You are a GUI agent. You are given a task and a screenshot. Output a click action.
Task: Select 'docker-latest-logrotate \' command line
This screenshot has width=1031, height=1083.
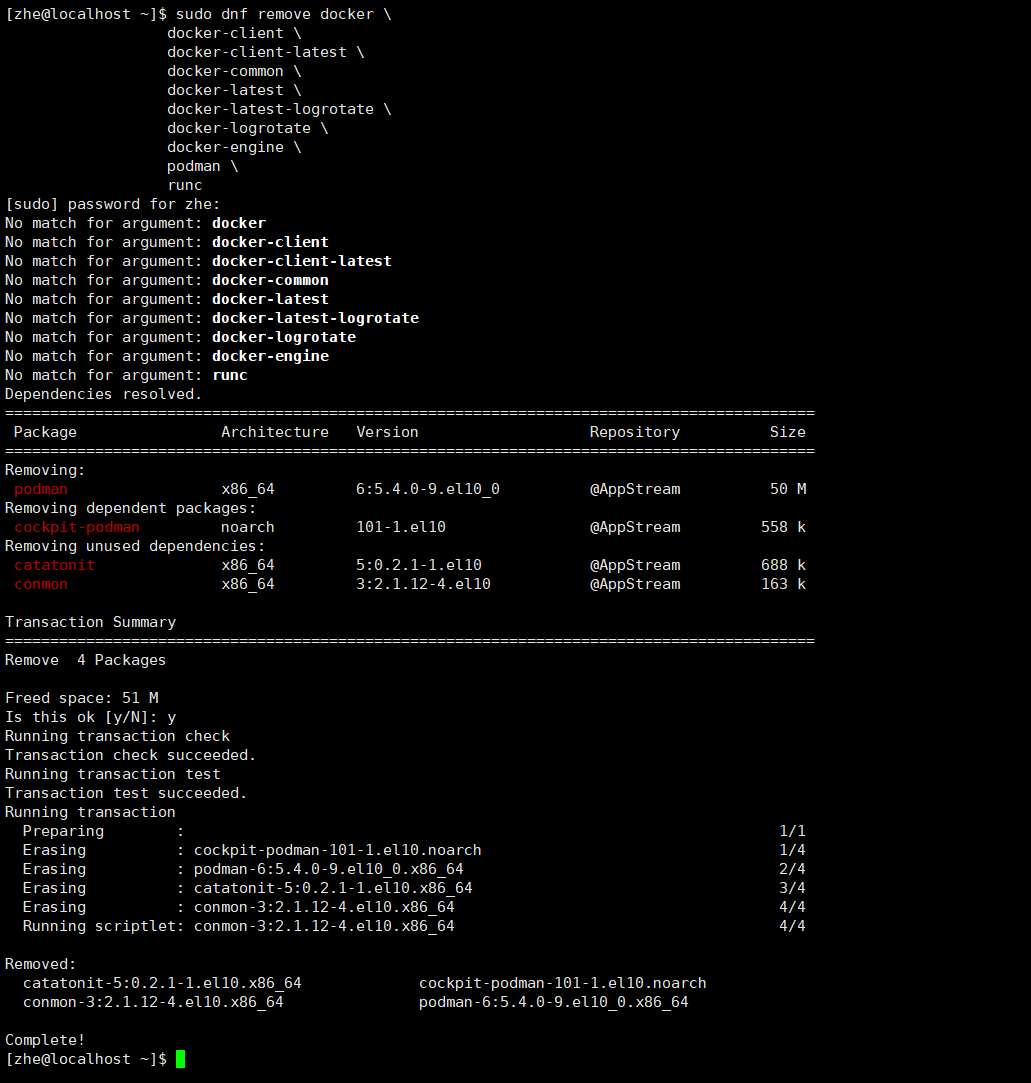279,109
